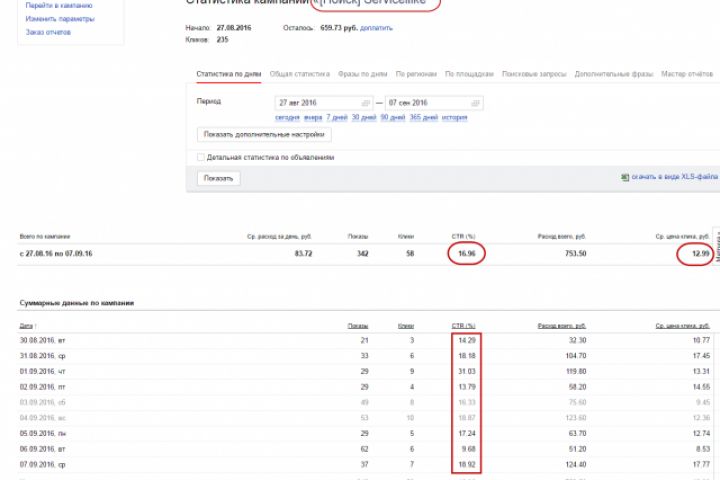Image resolution: width=720 pixels, height=480 pixels.
Task: Set period with 'сегодня' shortcut
Action: [x=287, y=118]
